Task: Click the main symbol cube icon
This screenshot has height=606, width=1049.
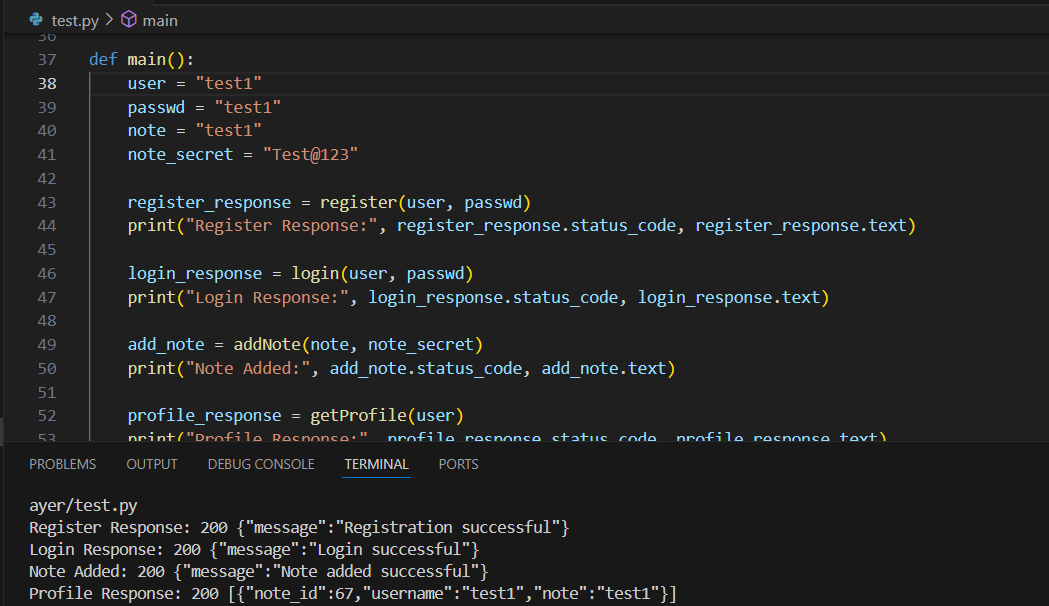Action: coord(129,20)
